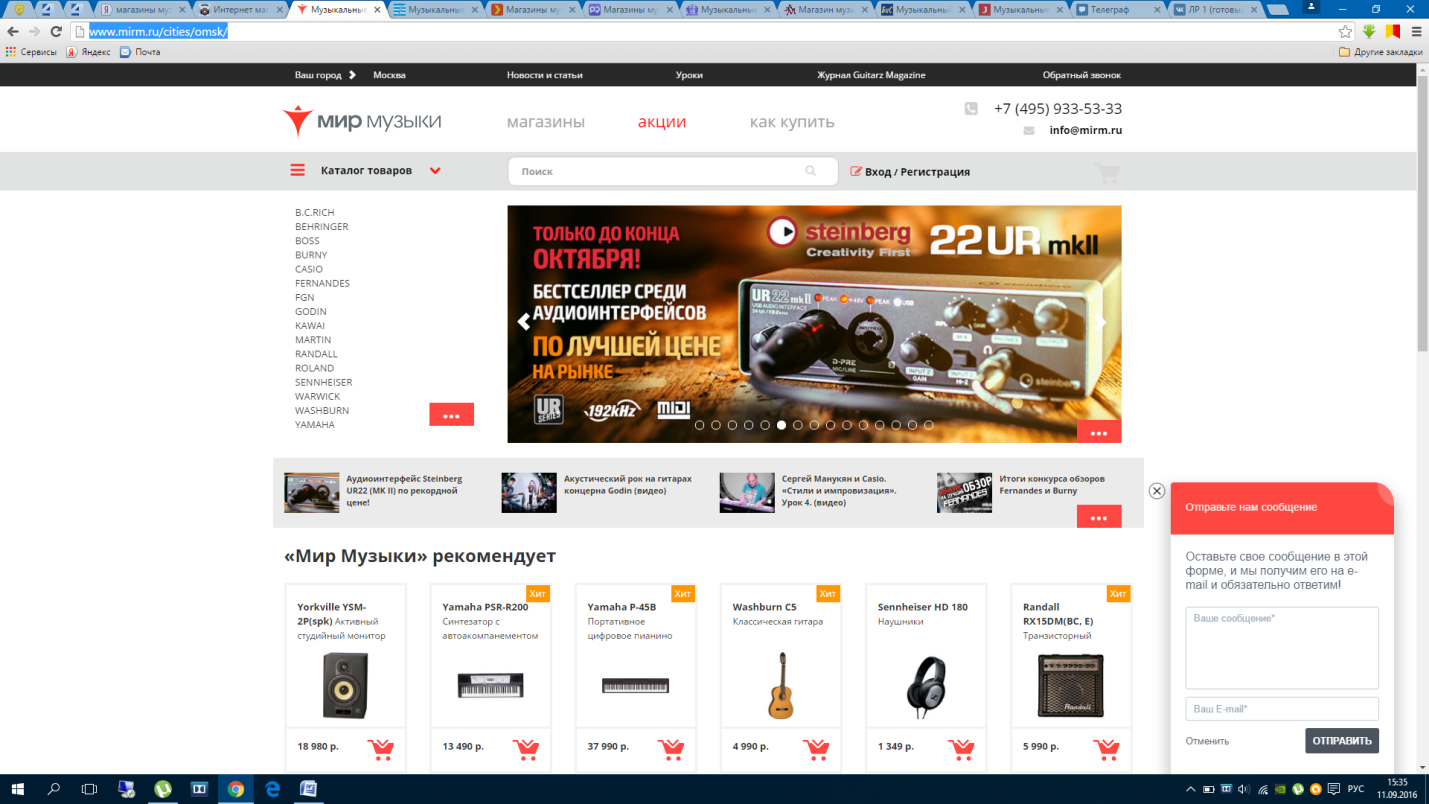Open Журнал Guitarz Magazine link
The height and width of the screenshot is (804, 1429).
pos(871,75)
